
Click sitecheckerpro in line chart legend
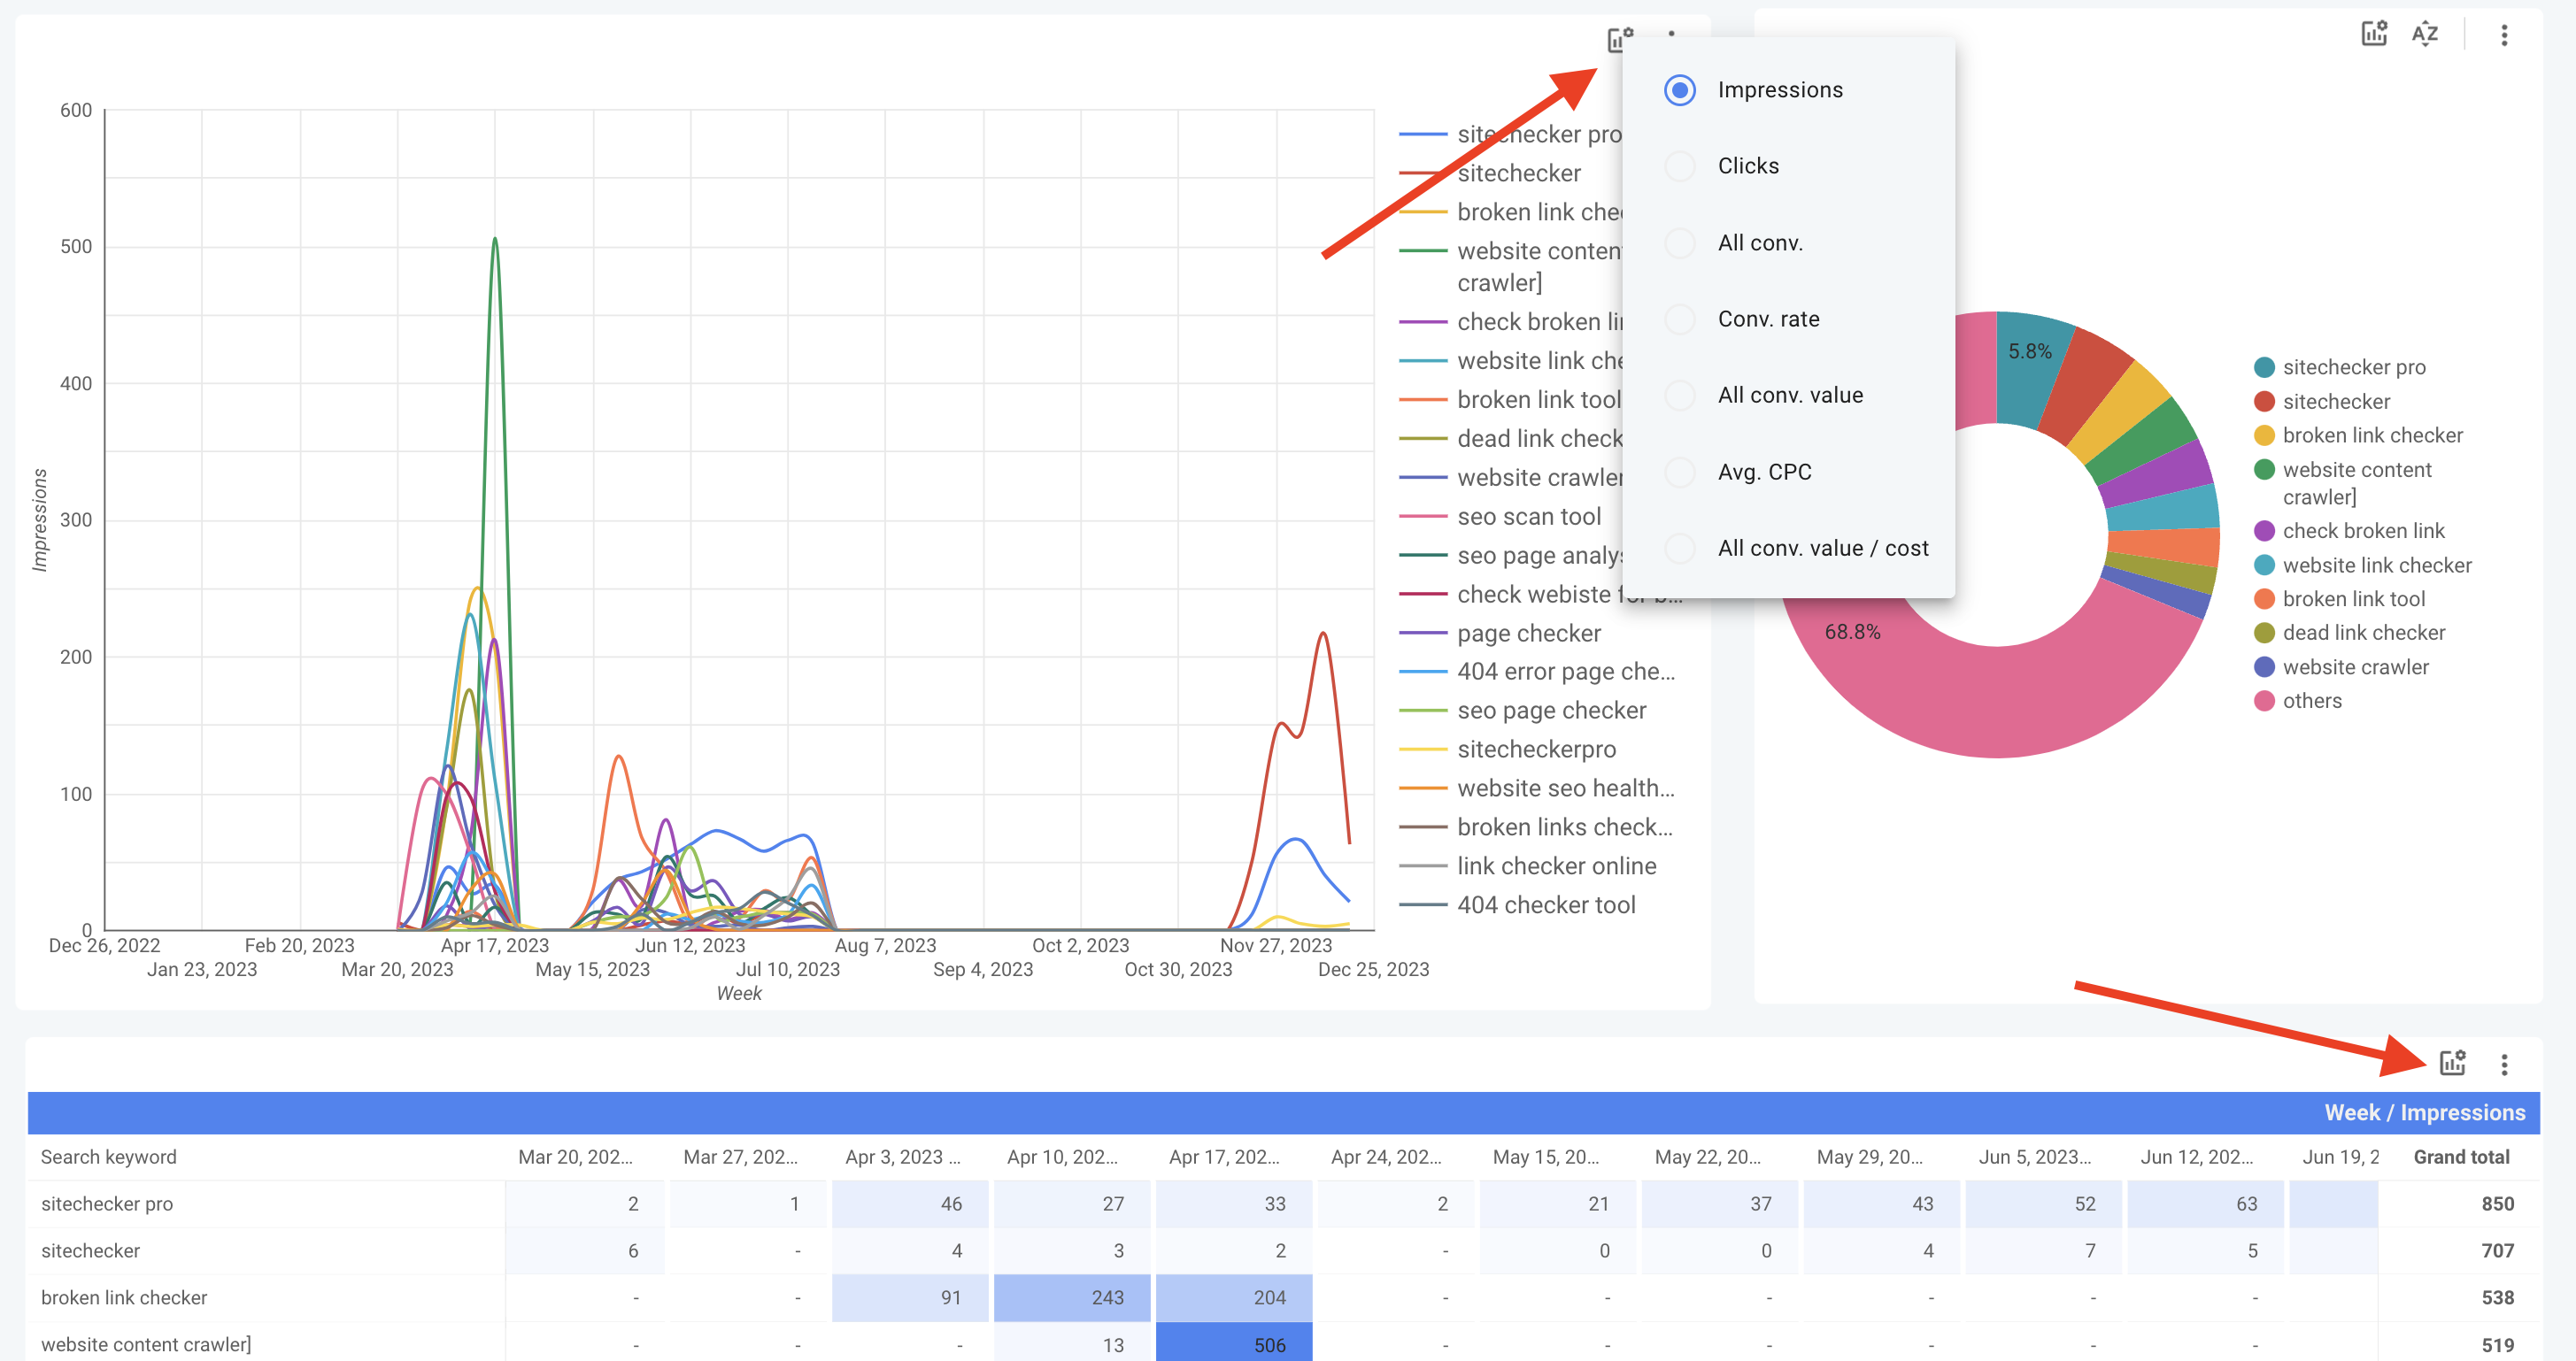[x=1536, y=750]
